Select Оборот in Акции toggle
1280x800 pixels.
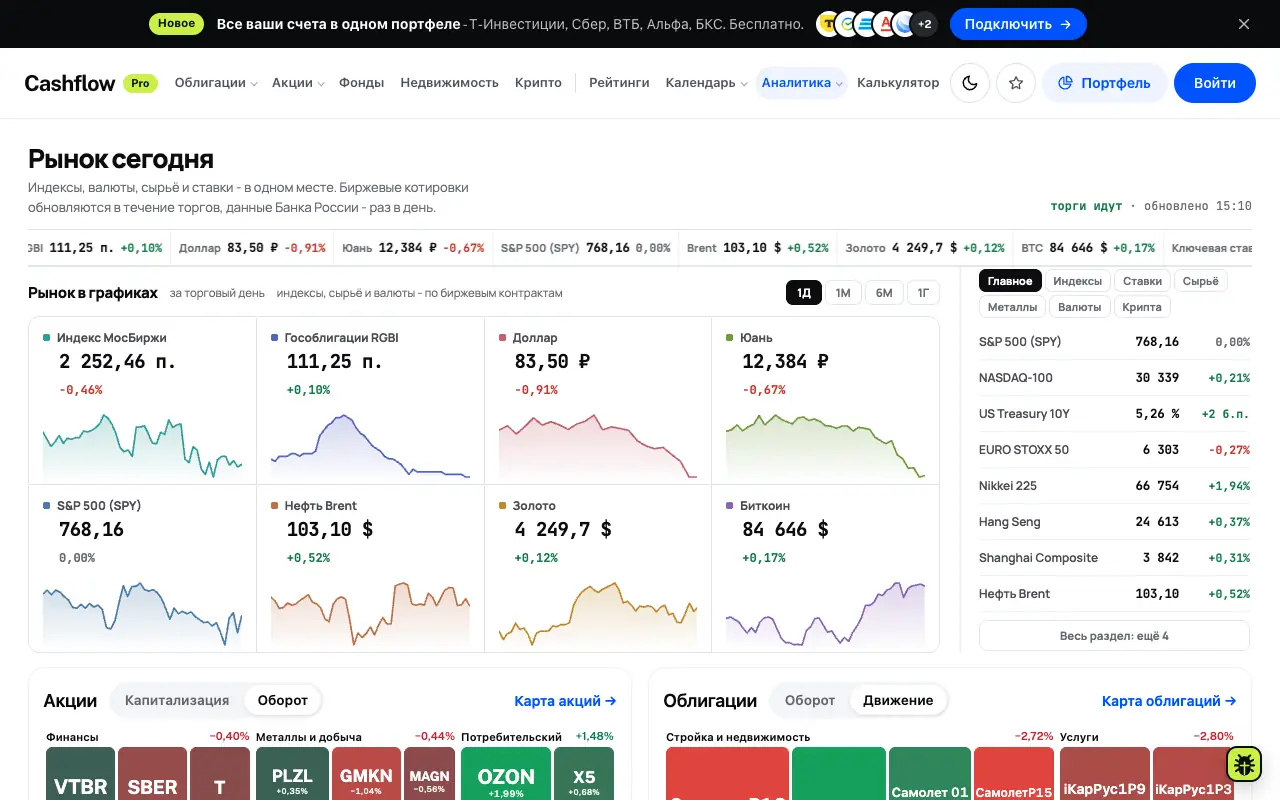[283, 700]
